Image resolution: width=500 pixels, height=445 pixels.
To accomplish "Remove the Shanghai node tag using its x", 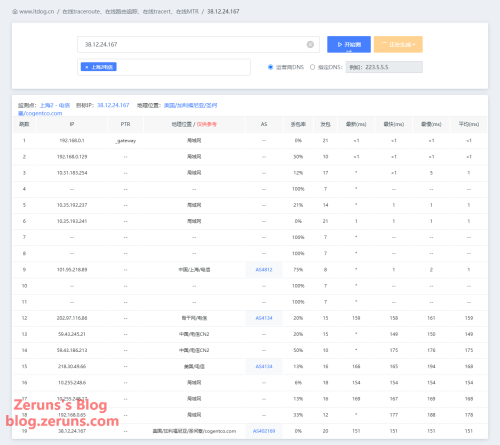I will coord(86,67).
